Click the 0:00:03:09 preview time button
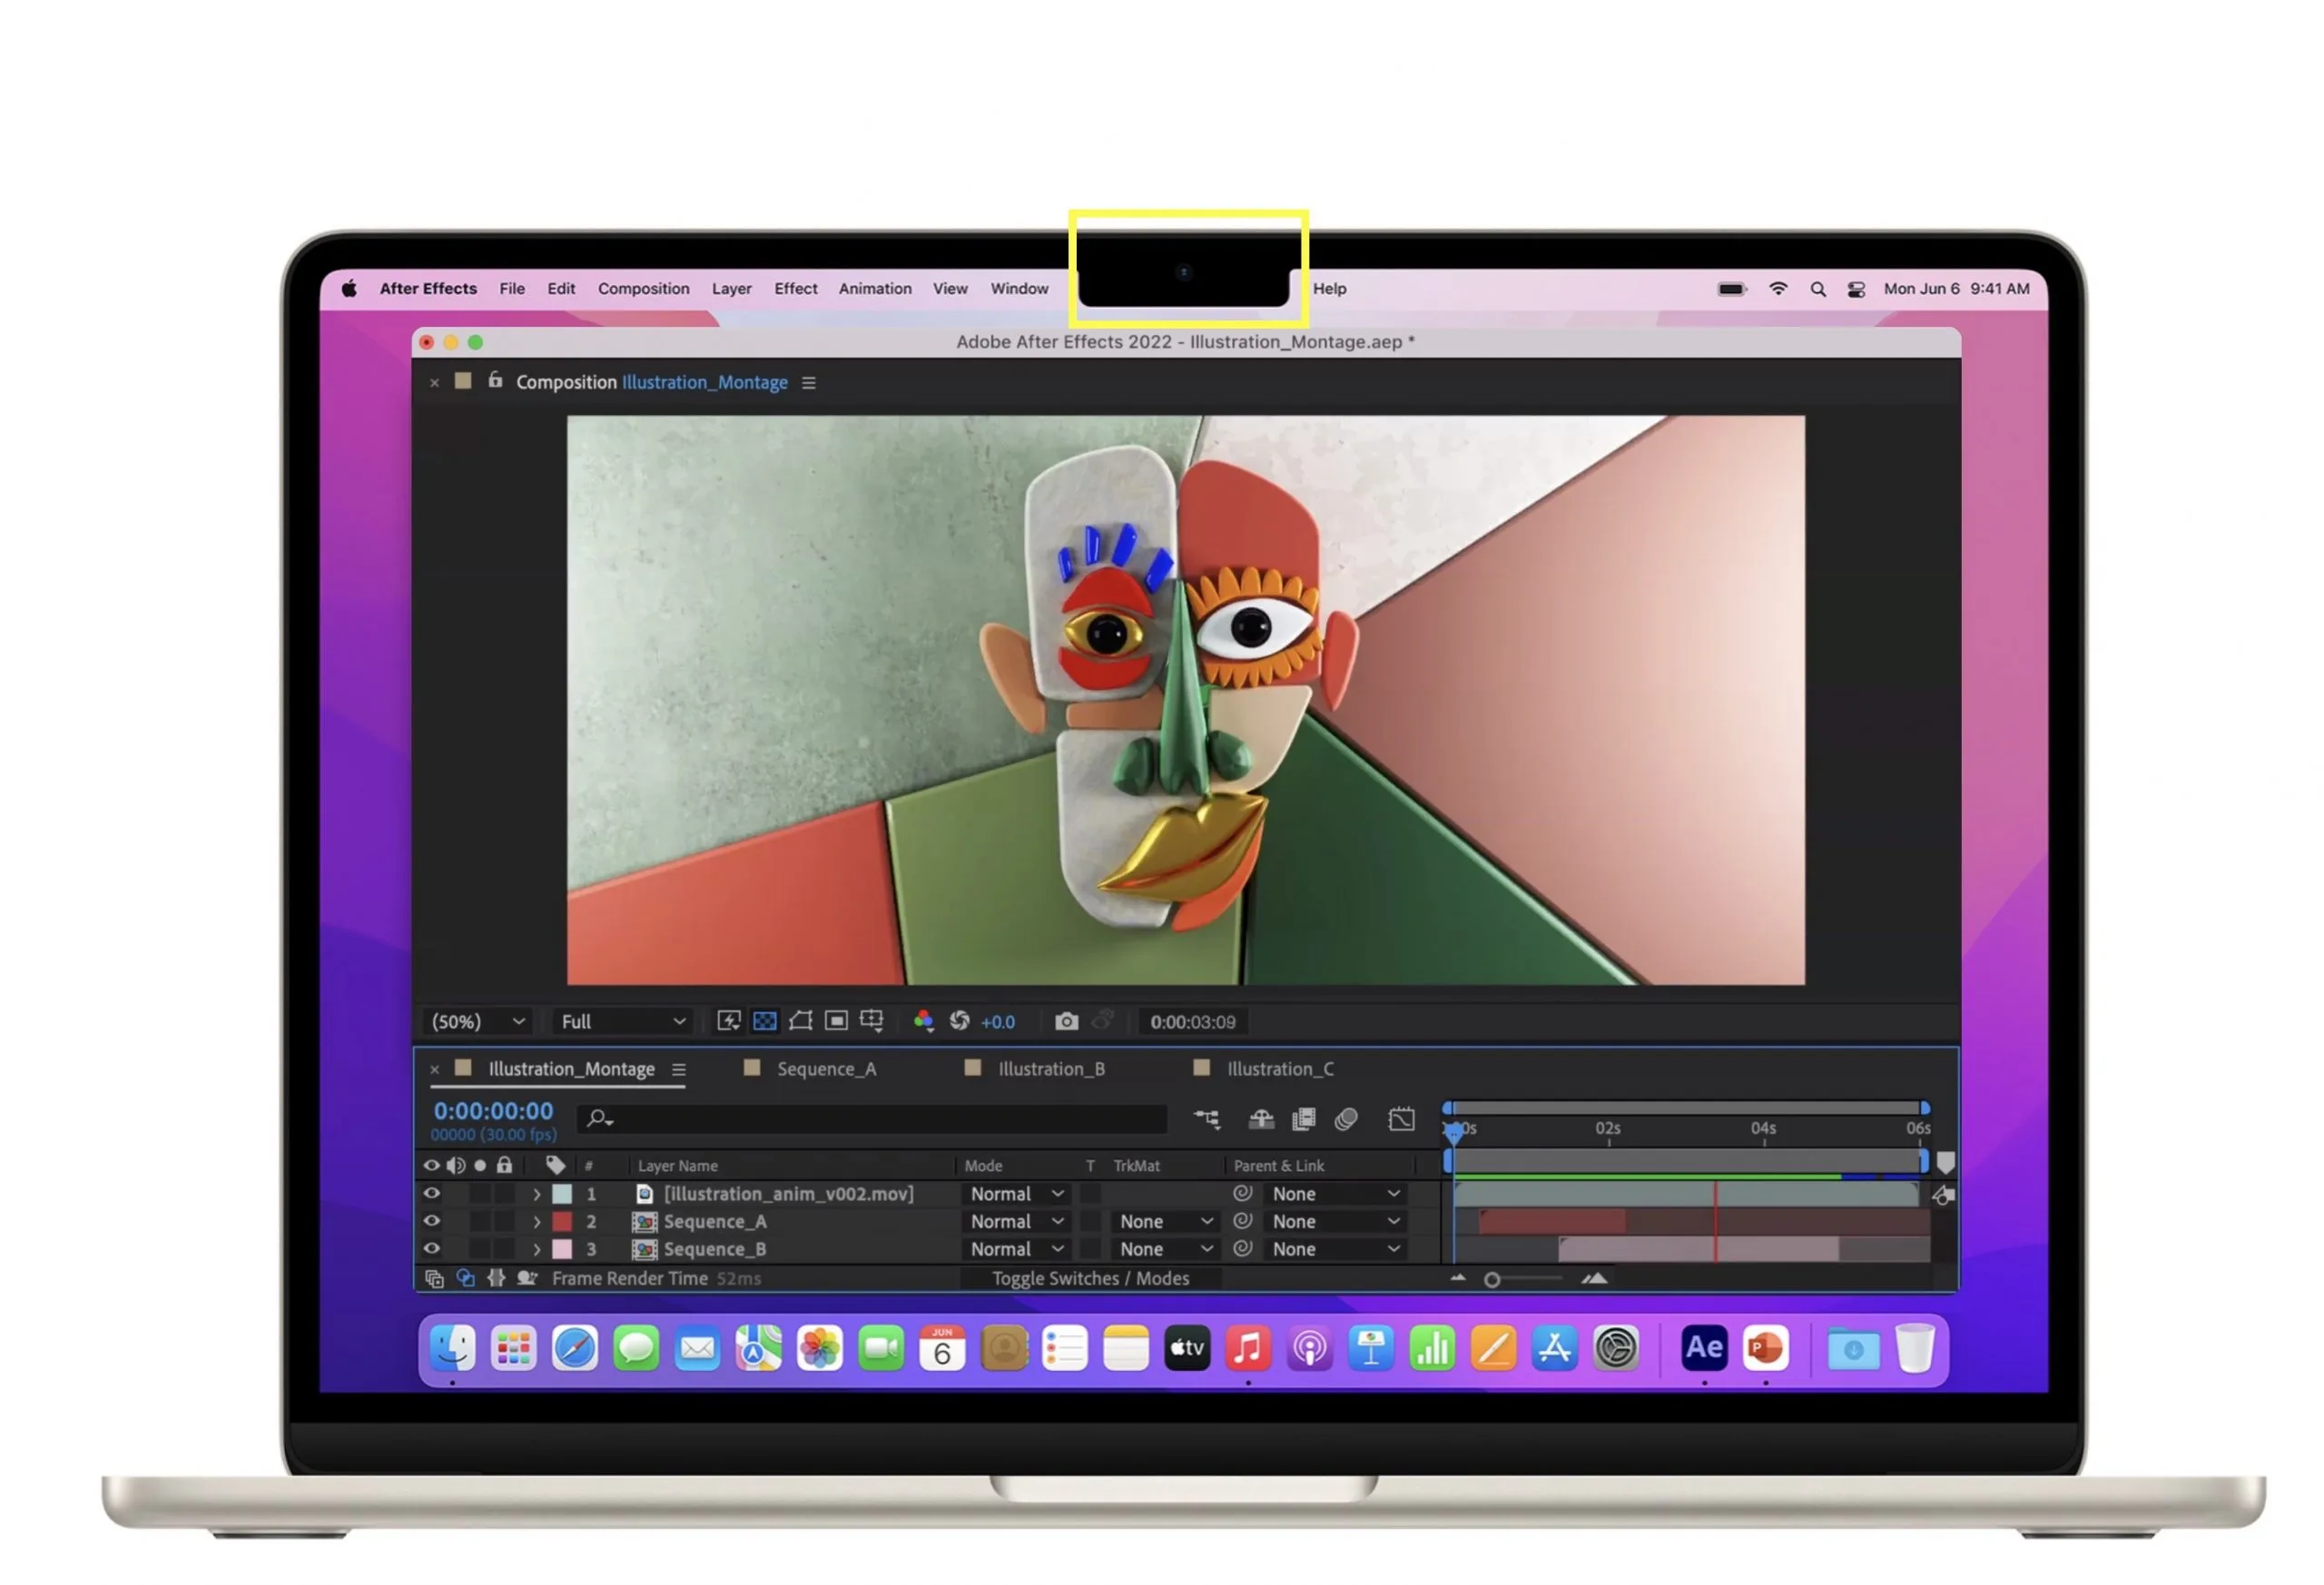This screenshot has height=1585, width=2324. [1192, 1022]
